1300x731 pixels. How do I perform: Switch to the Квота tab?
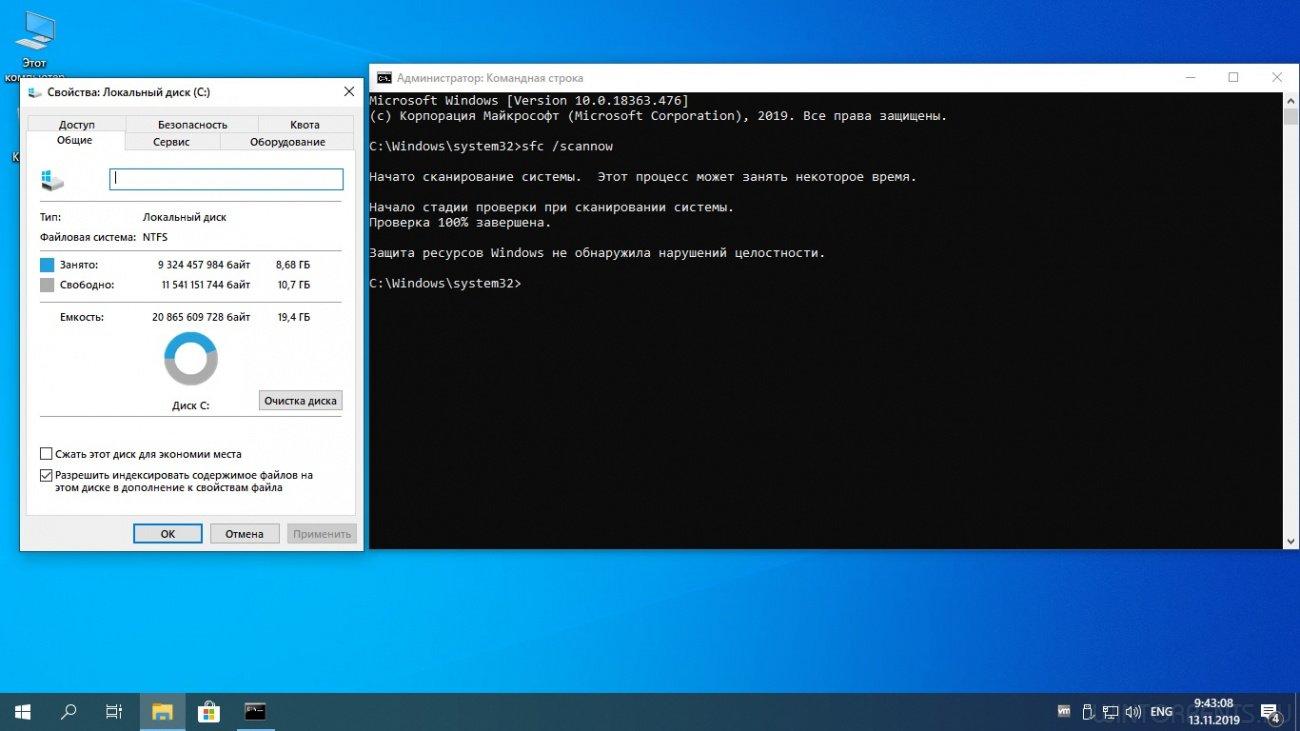[305, 125]
